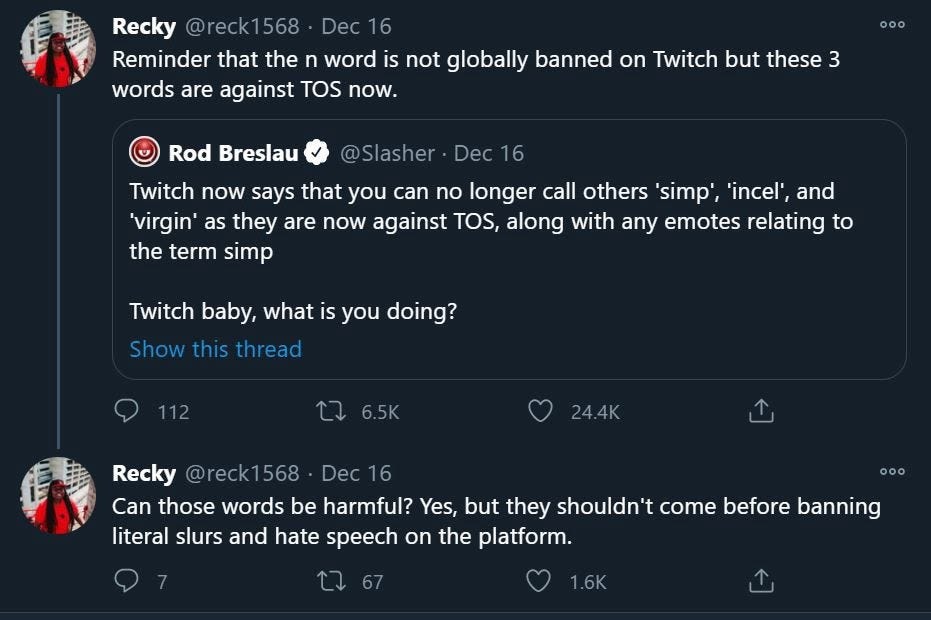The height and width of the screenshot is (620, 931).
Task: Click the @reck1568 handle on the top tweet
Action: click(x=240, y=26)
